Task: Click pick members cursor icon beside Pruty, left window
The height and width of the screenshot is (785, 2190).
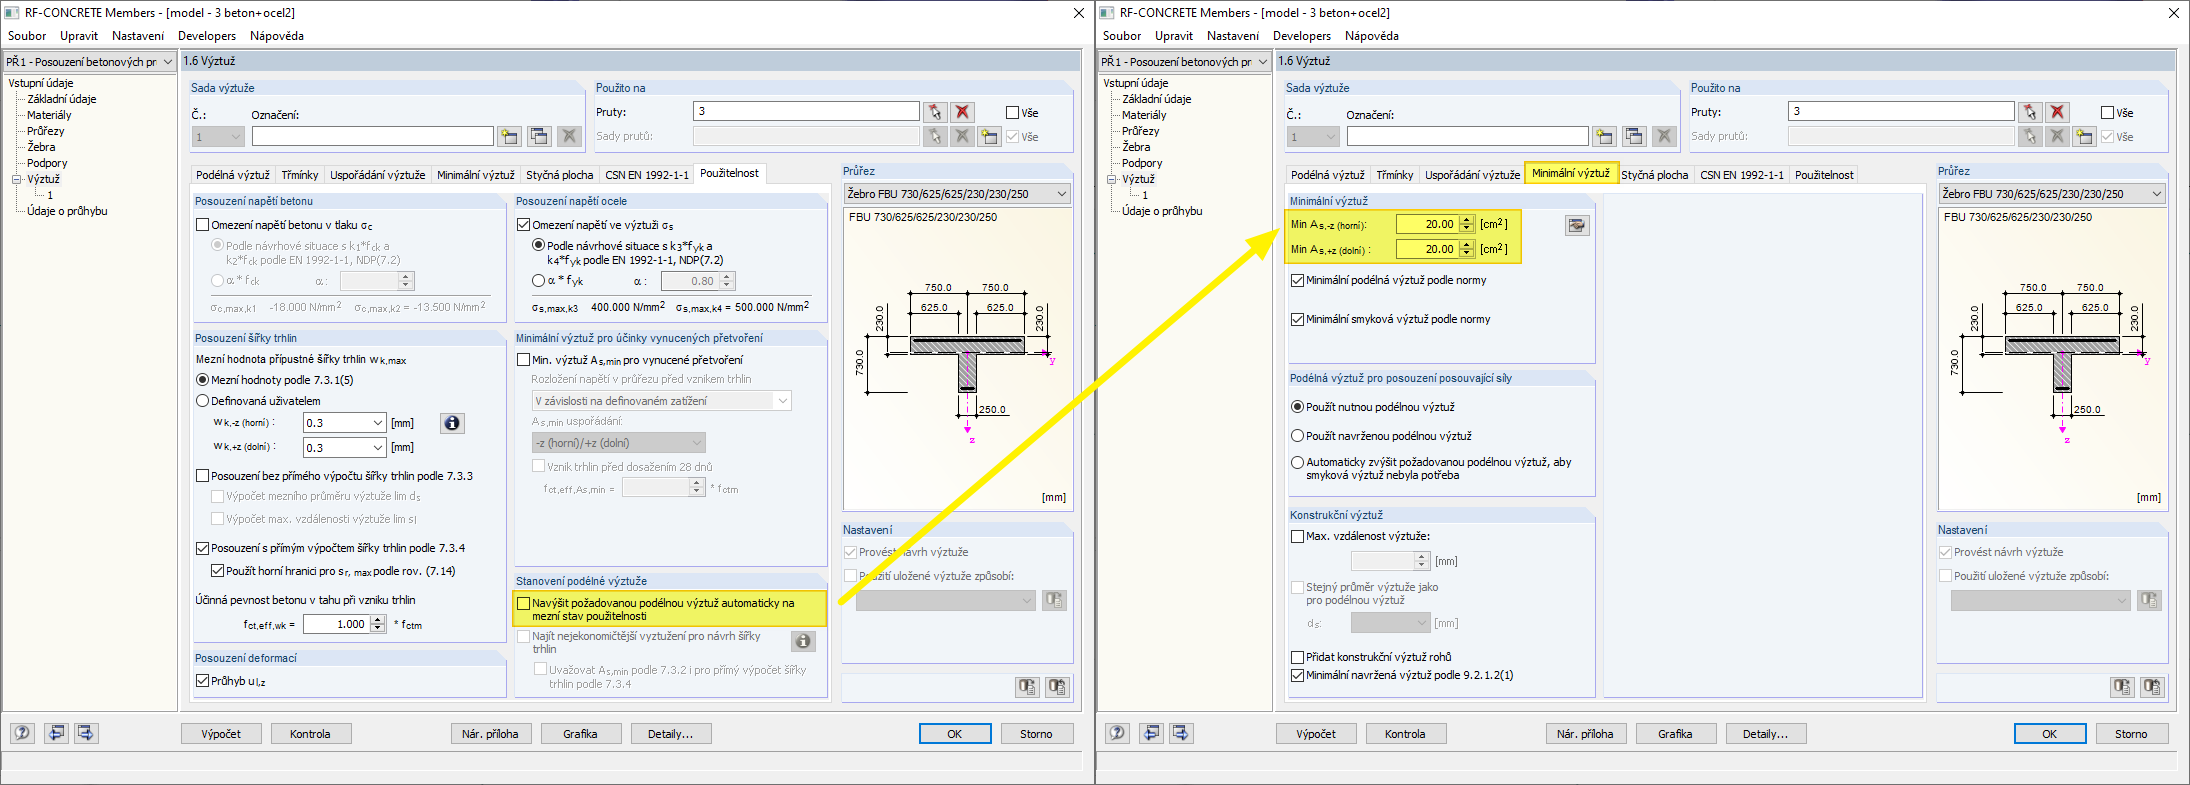Action: click(934, 112)
